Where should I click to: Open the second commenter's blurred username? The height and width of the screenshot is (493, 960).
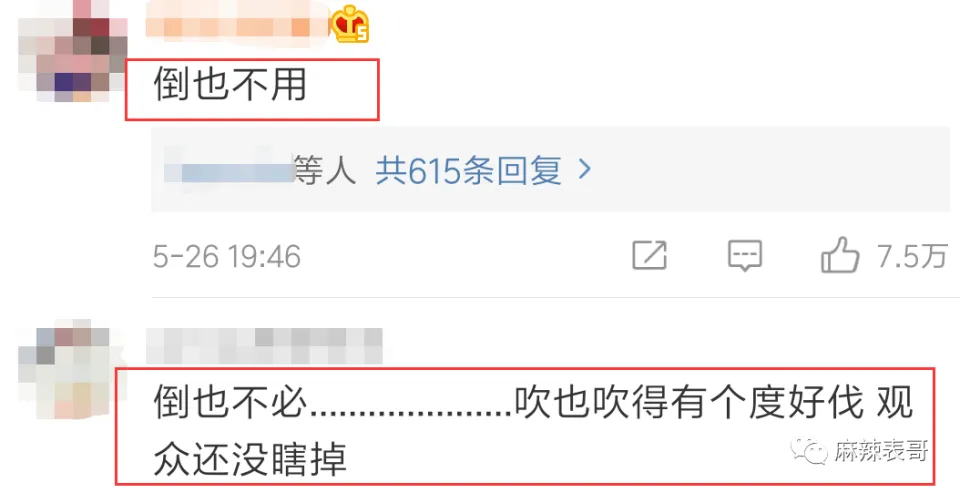point(264,346)
